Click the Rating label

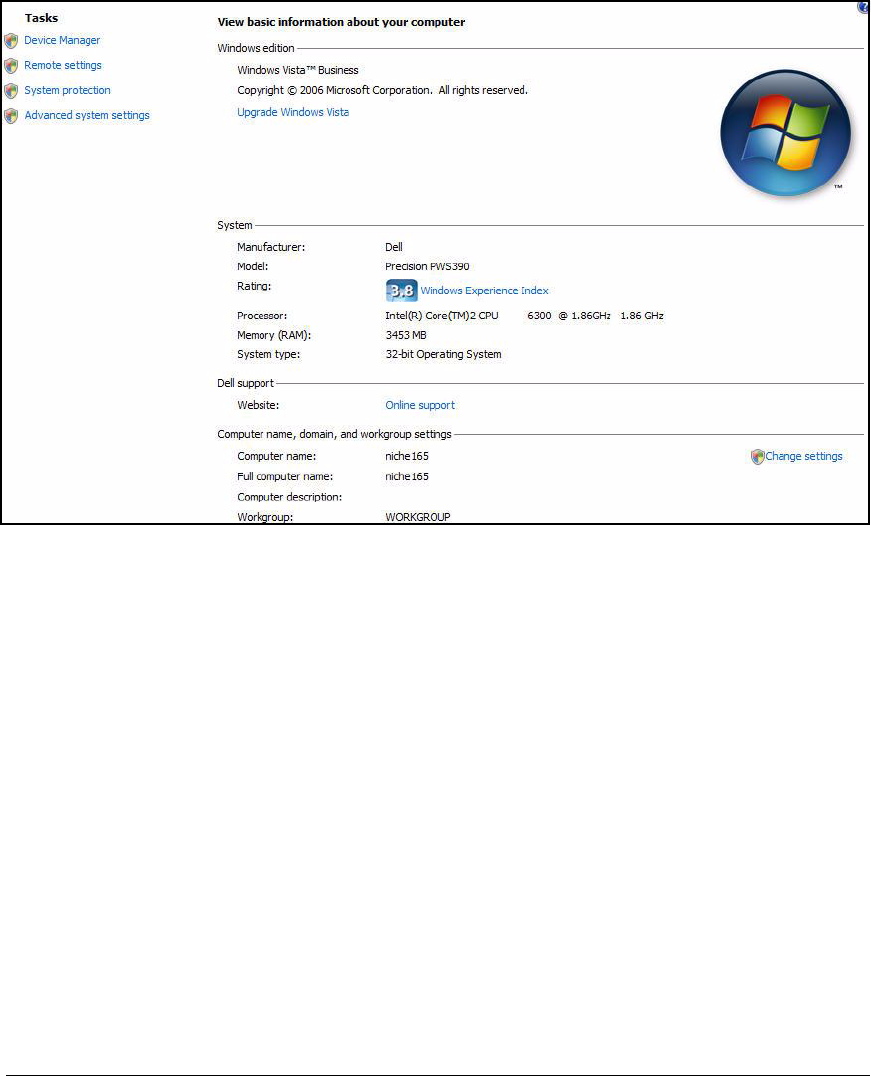pos(254,286)
